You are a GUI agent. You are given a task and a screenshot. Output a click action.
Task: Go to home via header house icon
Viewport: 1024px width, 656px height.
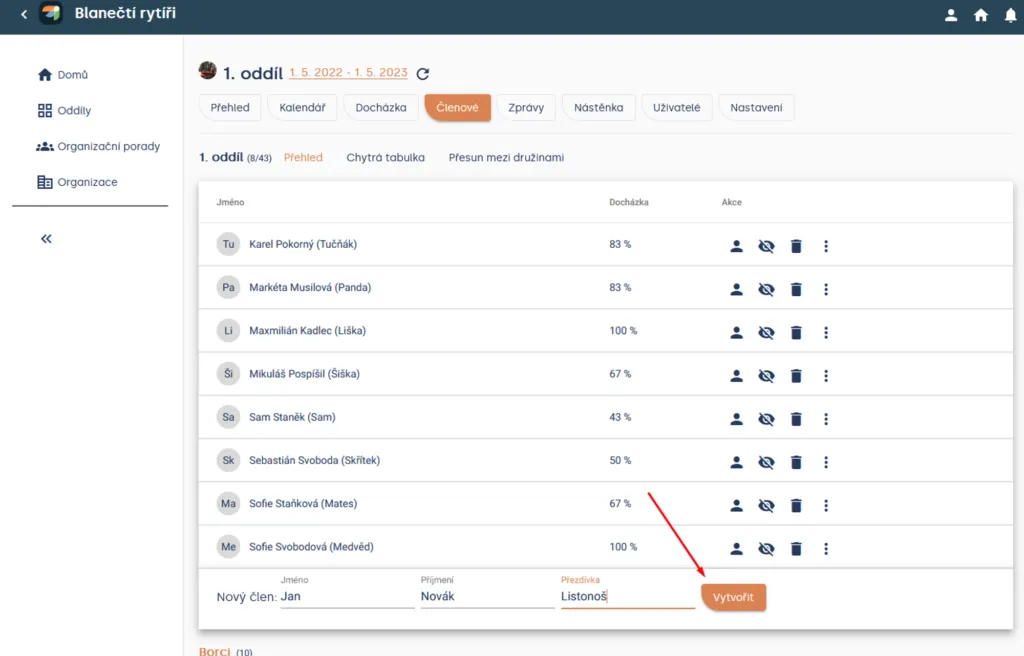(x=981, y=15)
